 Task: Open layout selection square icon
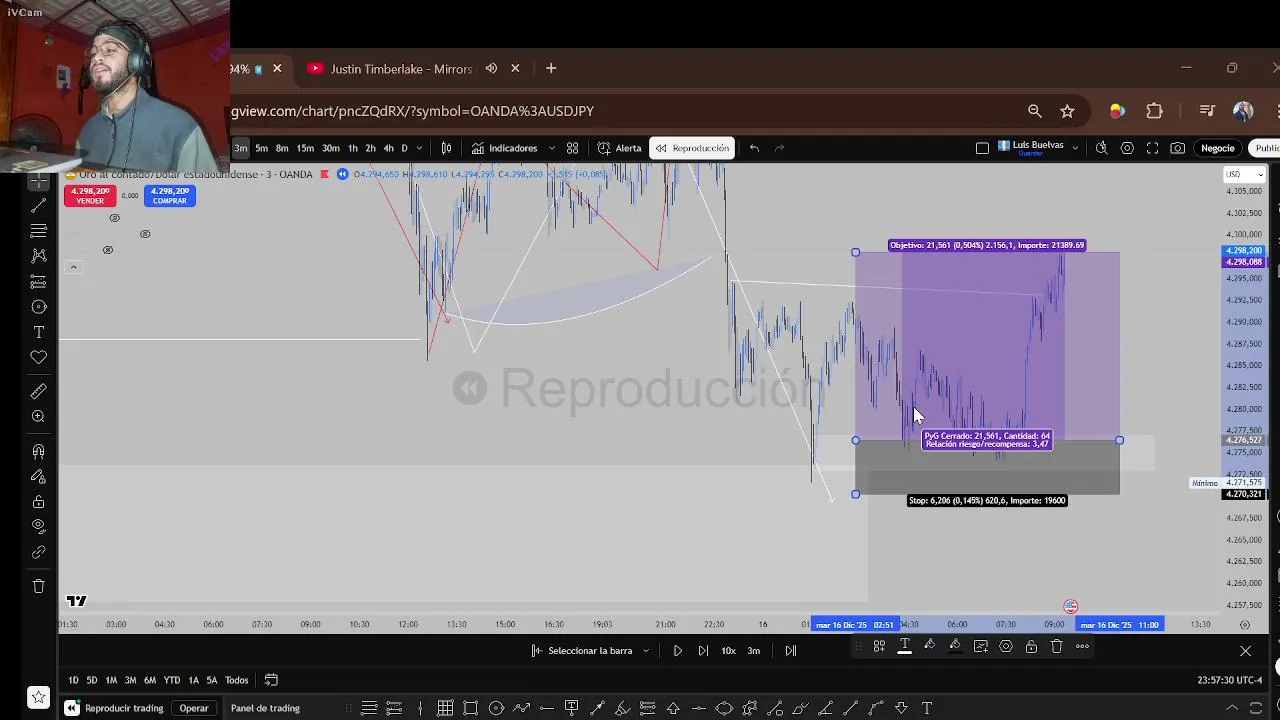pyautogui.click(x=982, y=148)
